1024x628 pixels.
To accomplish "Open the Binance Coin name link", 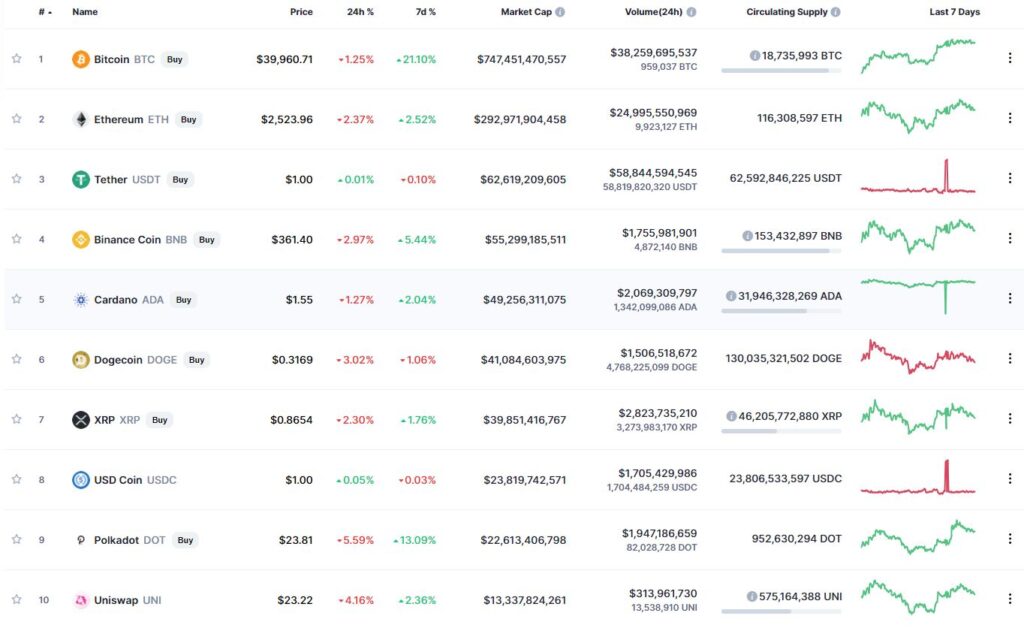I will [x=127, y=240].
